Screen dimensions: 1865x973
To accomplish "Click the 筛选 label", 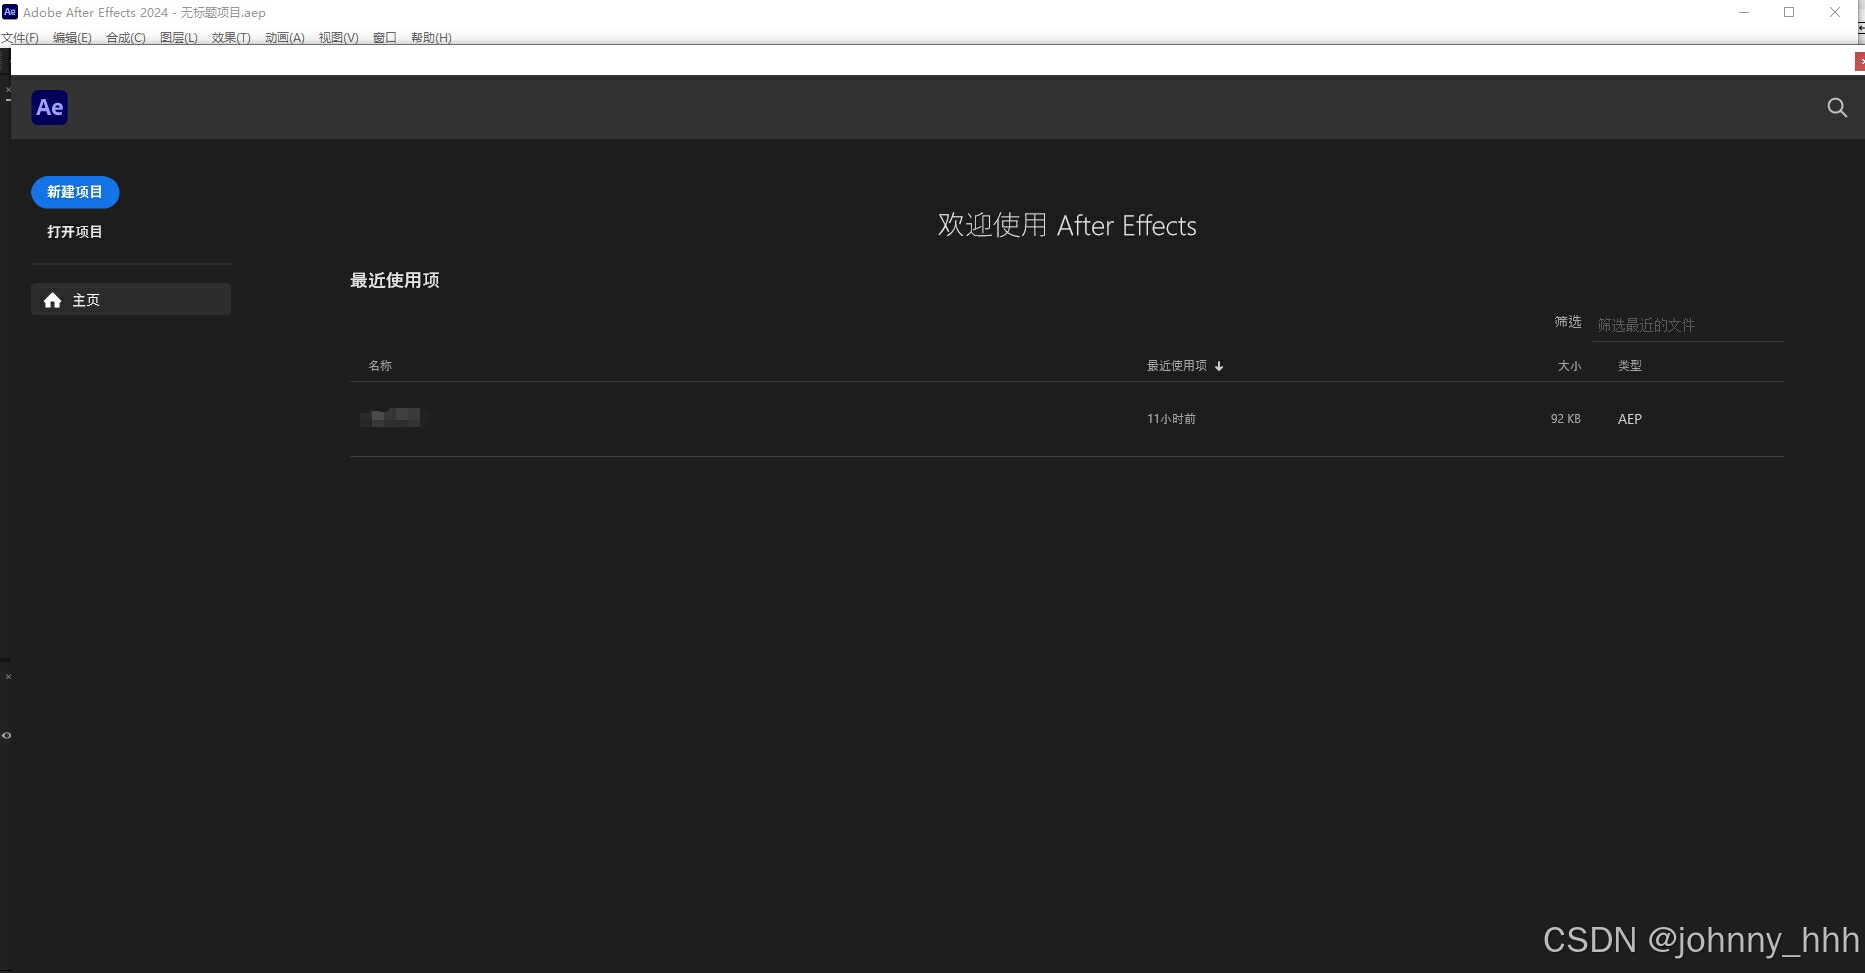I will (1568, 322).
